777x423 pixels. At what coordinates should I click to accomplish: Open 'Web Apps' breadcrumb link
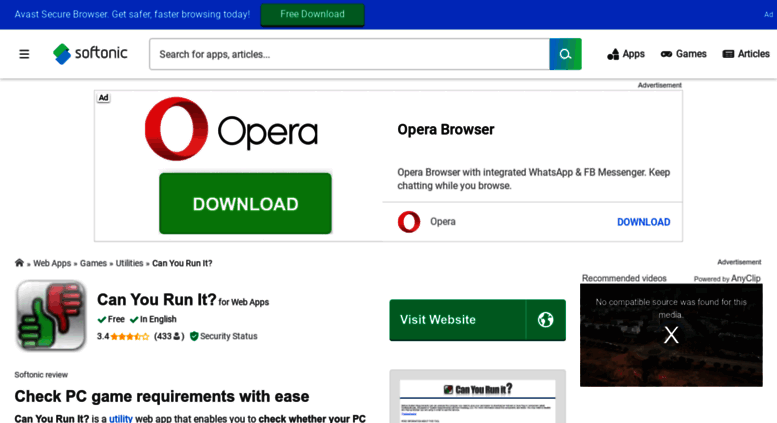click(x=52, y=264)
